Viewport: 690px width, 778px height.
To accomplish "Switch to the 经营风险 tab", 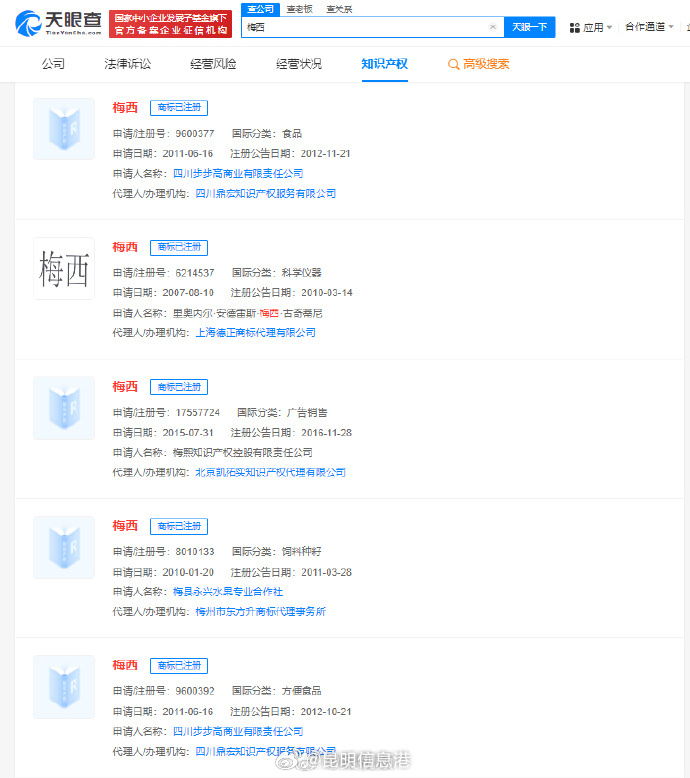I will (x=213, y=64).
